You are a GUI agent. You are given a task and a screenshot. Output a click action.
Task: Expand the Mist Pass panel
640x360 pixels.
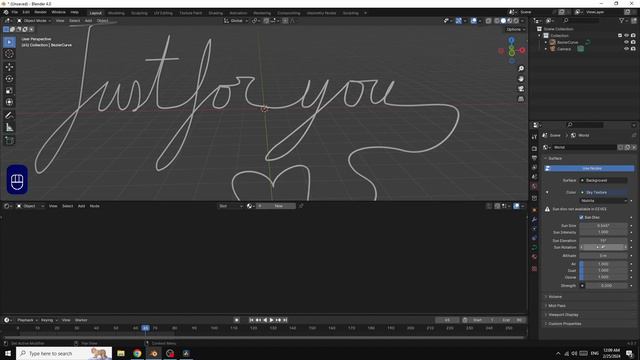point(557,306)
